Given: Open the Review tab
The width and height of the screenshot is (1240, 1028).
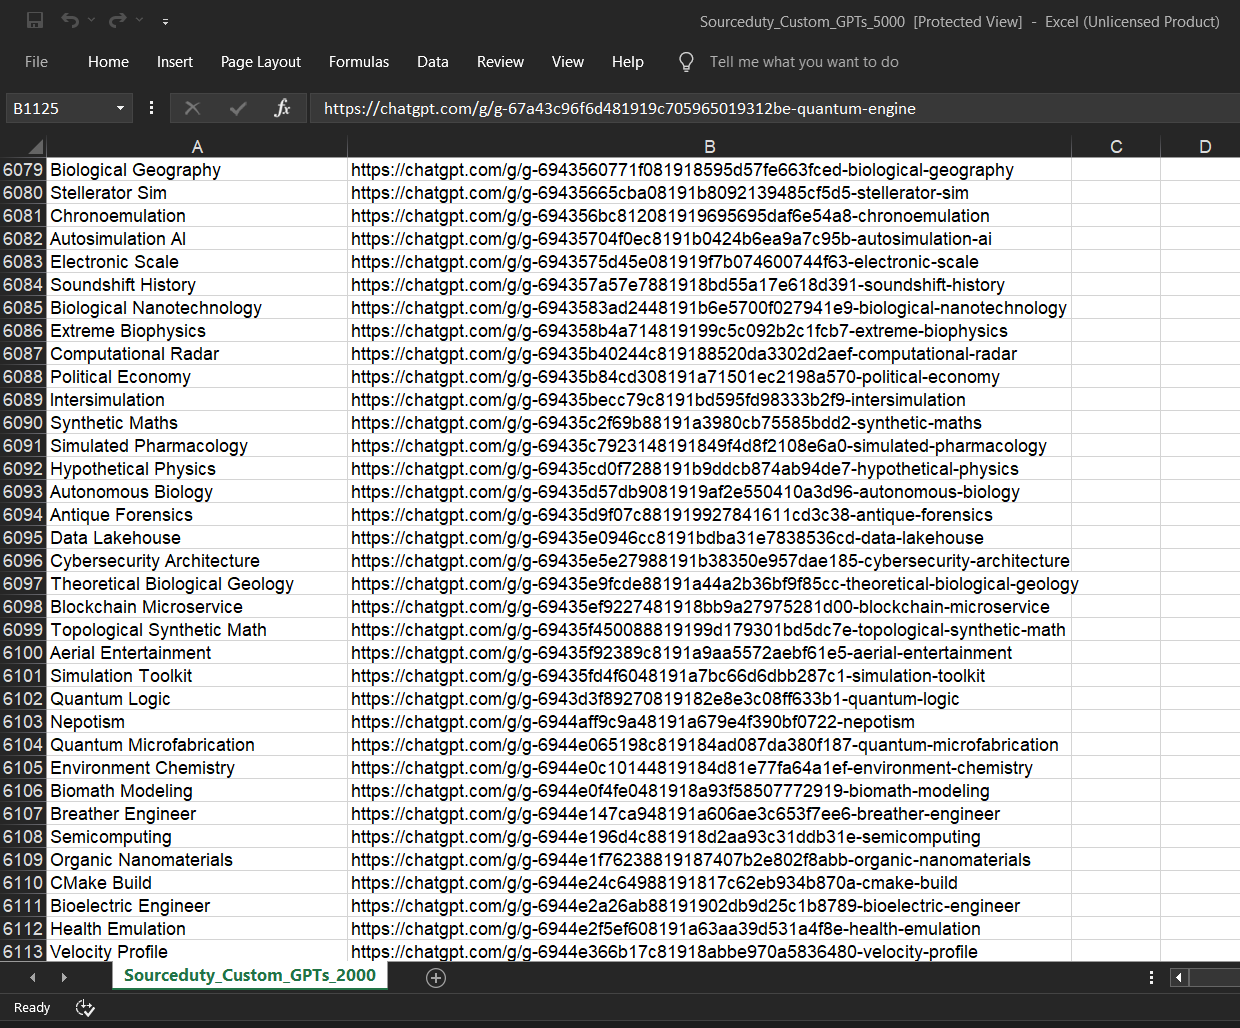Looking at the screenshot, I should (500, 62).
